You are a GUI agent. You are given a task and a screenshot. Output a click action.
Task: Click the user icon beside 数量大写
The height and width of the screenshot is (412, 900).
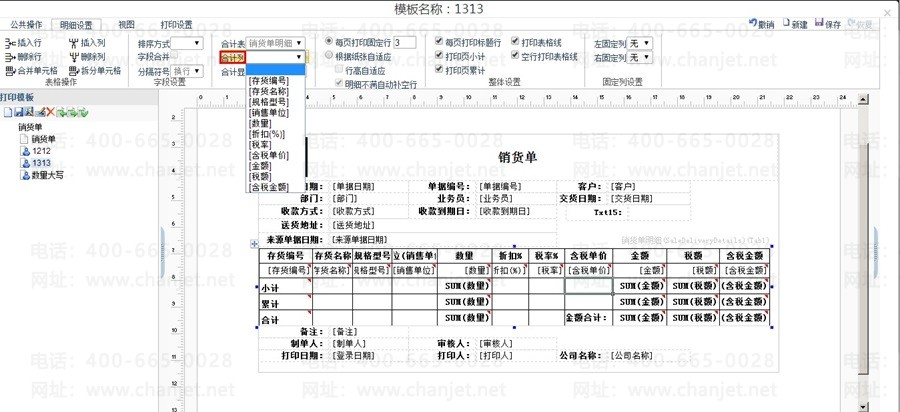(25, 175)
